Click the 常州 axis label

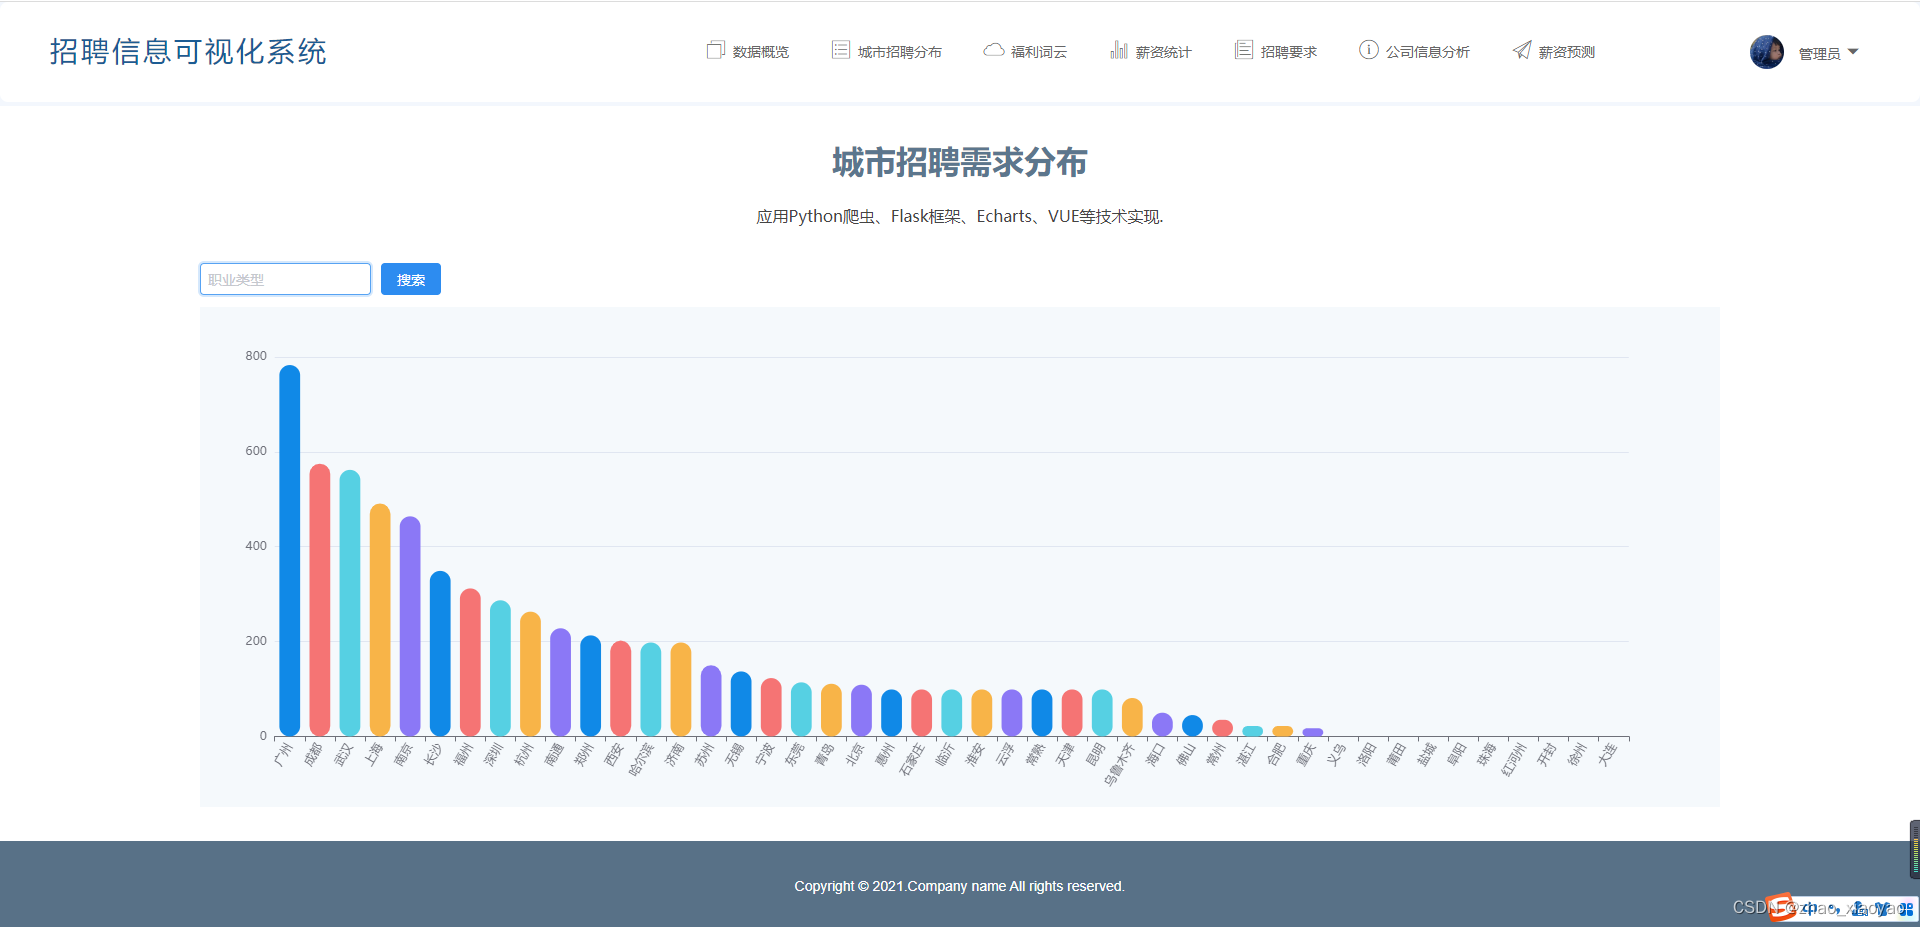tap(1216, 755)
